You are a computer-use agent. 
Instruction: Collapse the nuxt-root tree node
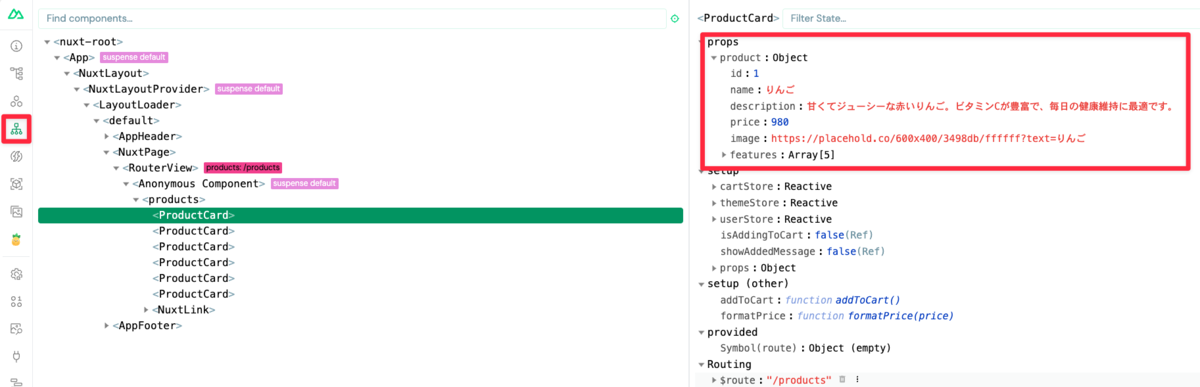(47, 42)
